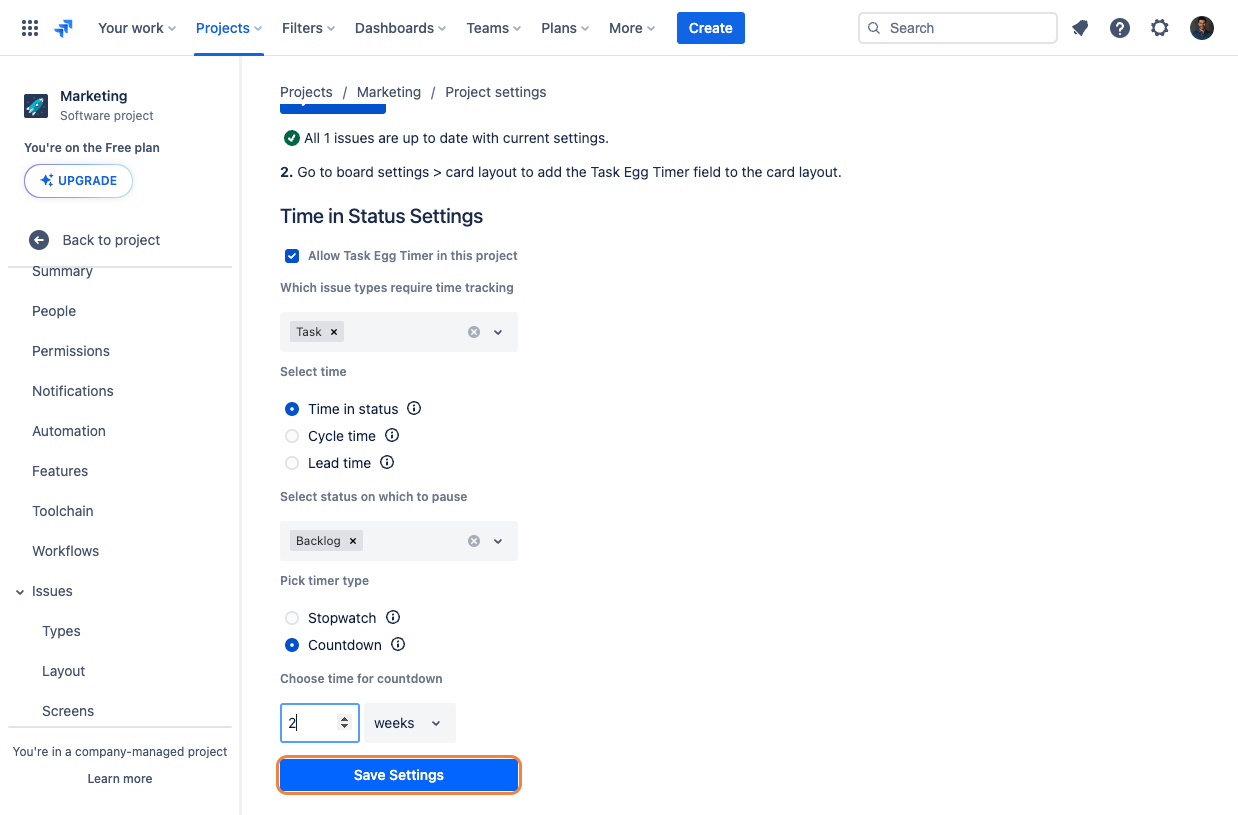The width and height of the screenshot is (1238, 815).
Task: Collapse the Issues sidebar section
Action: click(x=20, y=592)
